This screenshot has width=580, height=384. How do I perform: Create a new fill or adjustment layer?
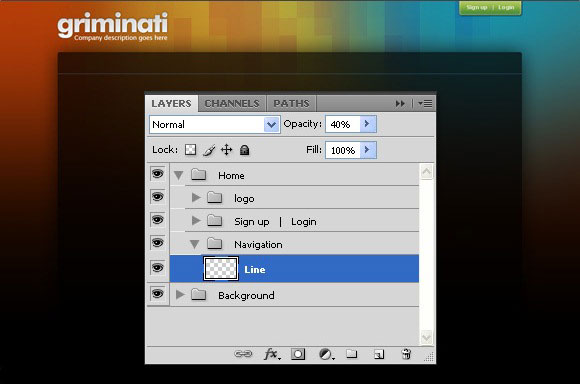(326, 354)
